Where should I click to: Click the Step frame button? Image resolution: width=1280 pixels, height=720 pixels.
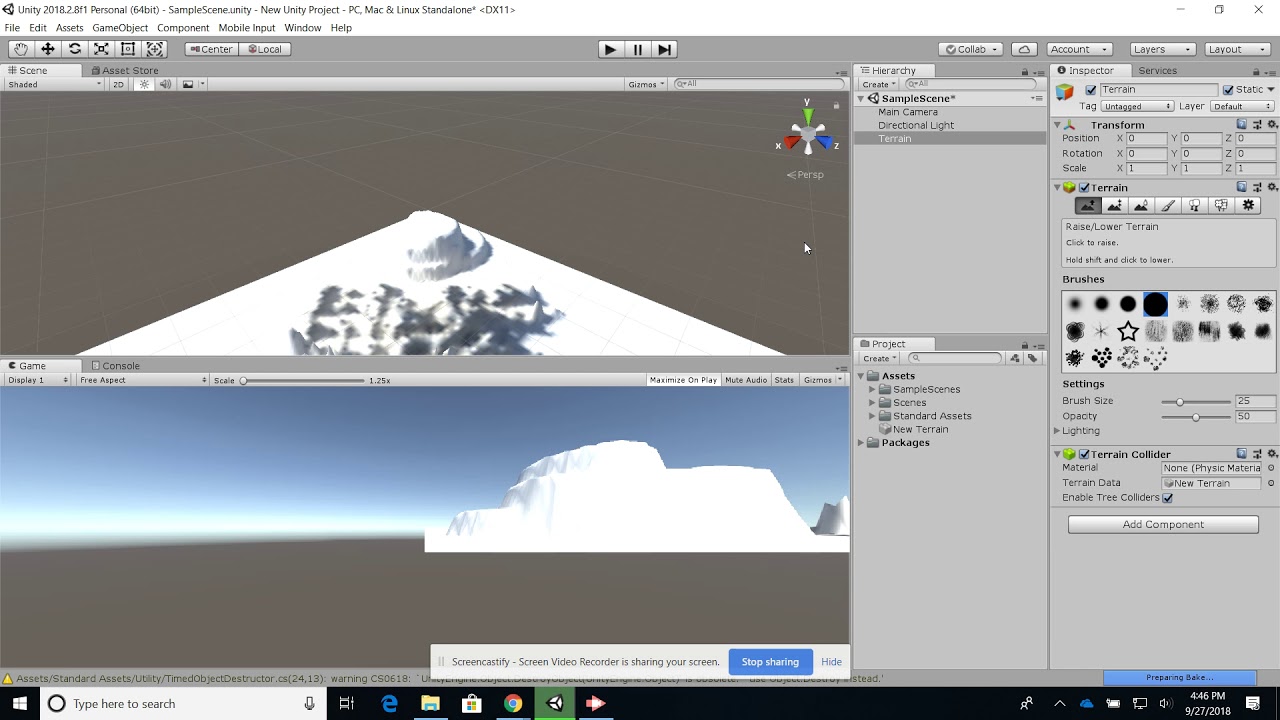665,49
